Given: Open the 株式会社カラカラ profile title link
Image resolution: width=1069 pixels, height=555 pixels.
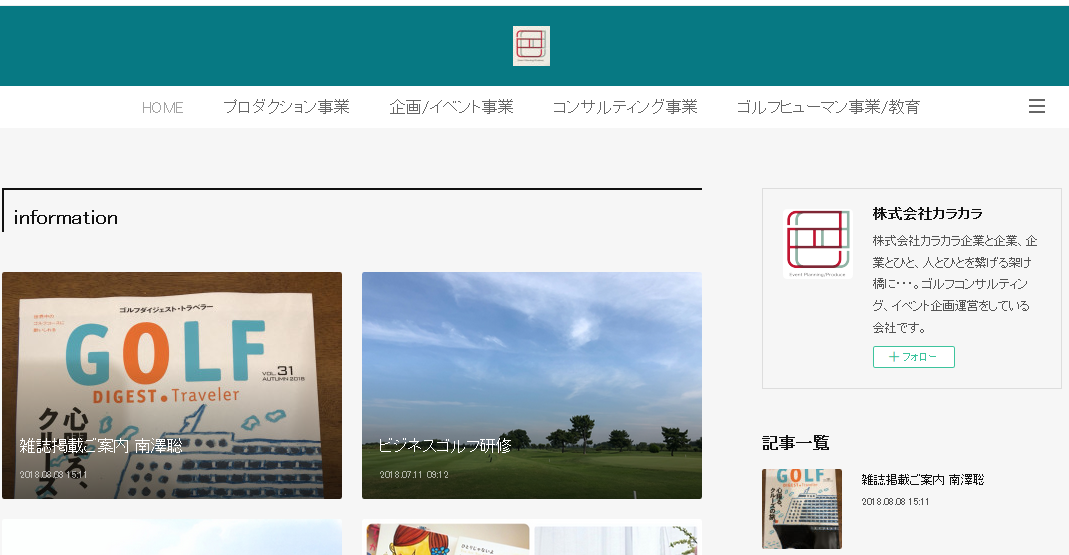Looking at the screenshot, I should coord(928,214).
